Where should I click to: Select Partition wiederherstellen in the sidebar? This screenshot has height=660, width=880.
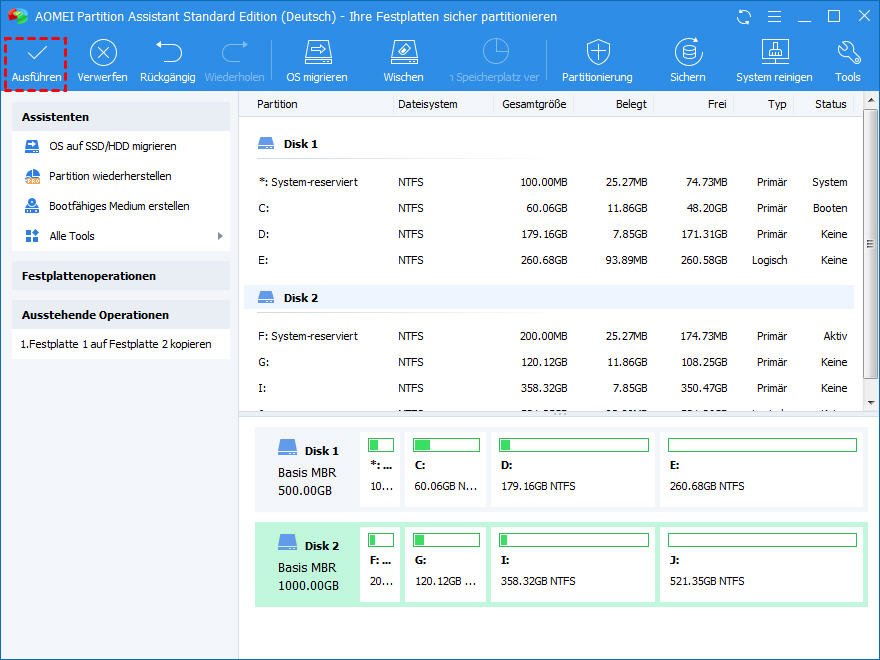click(110, 176)
